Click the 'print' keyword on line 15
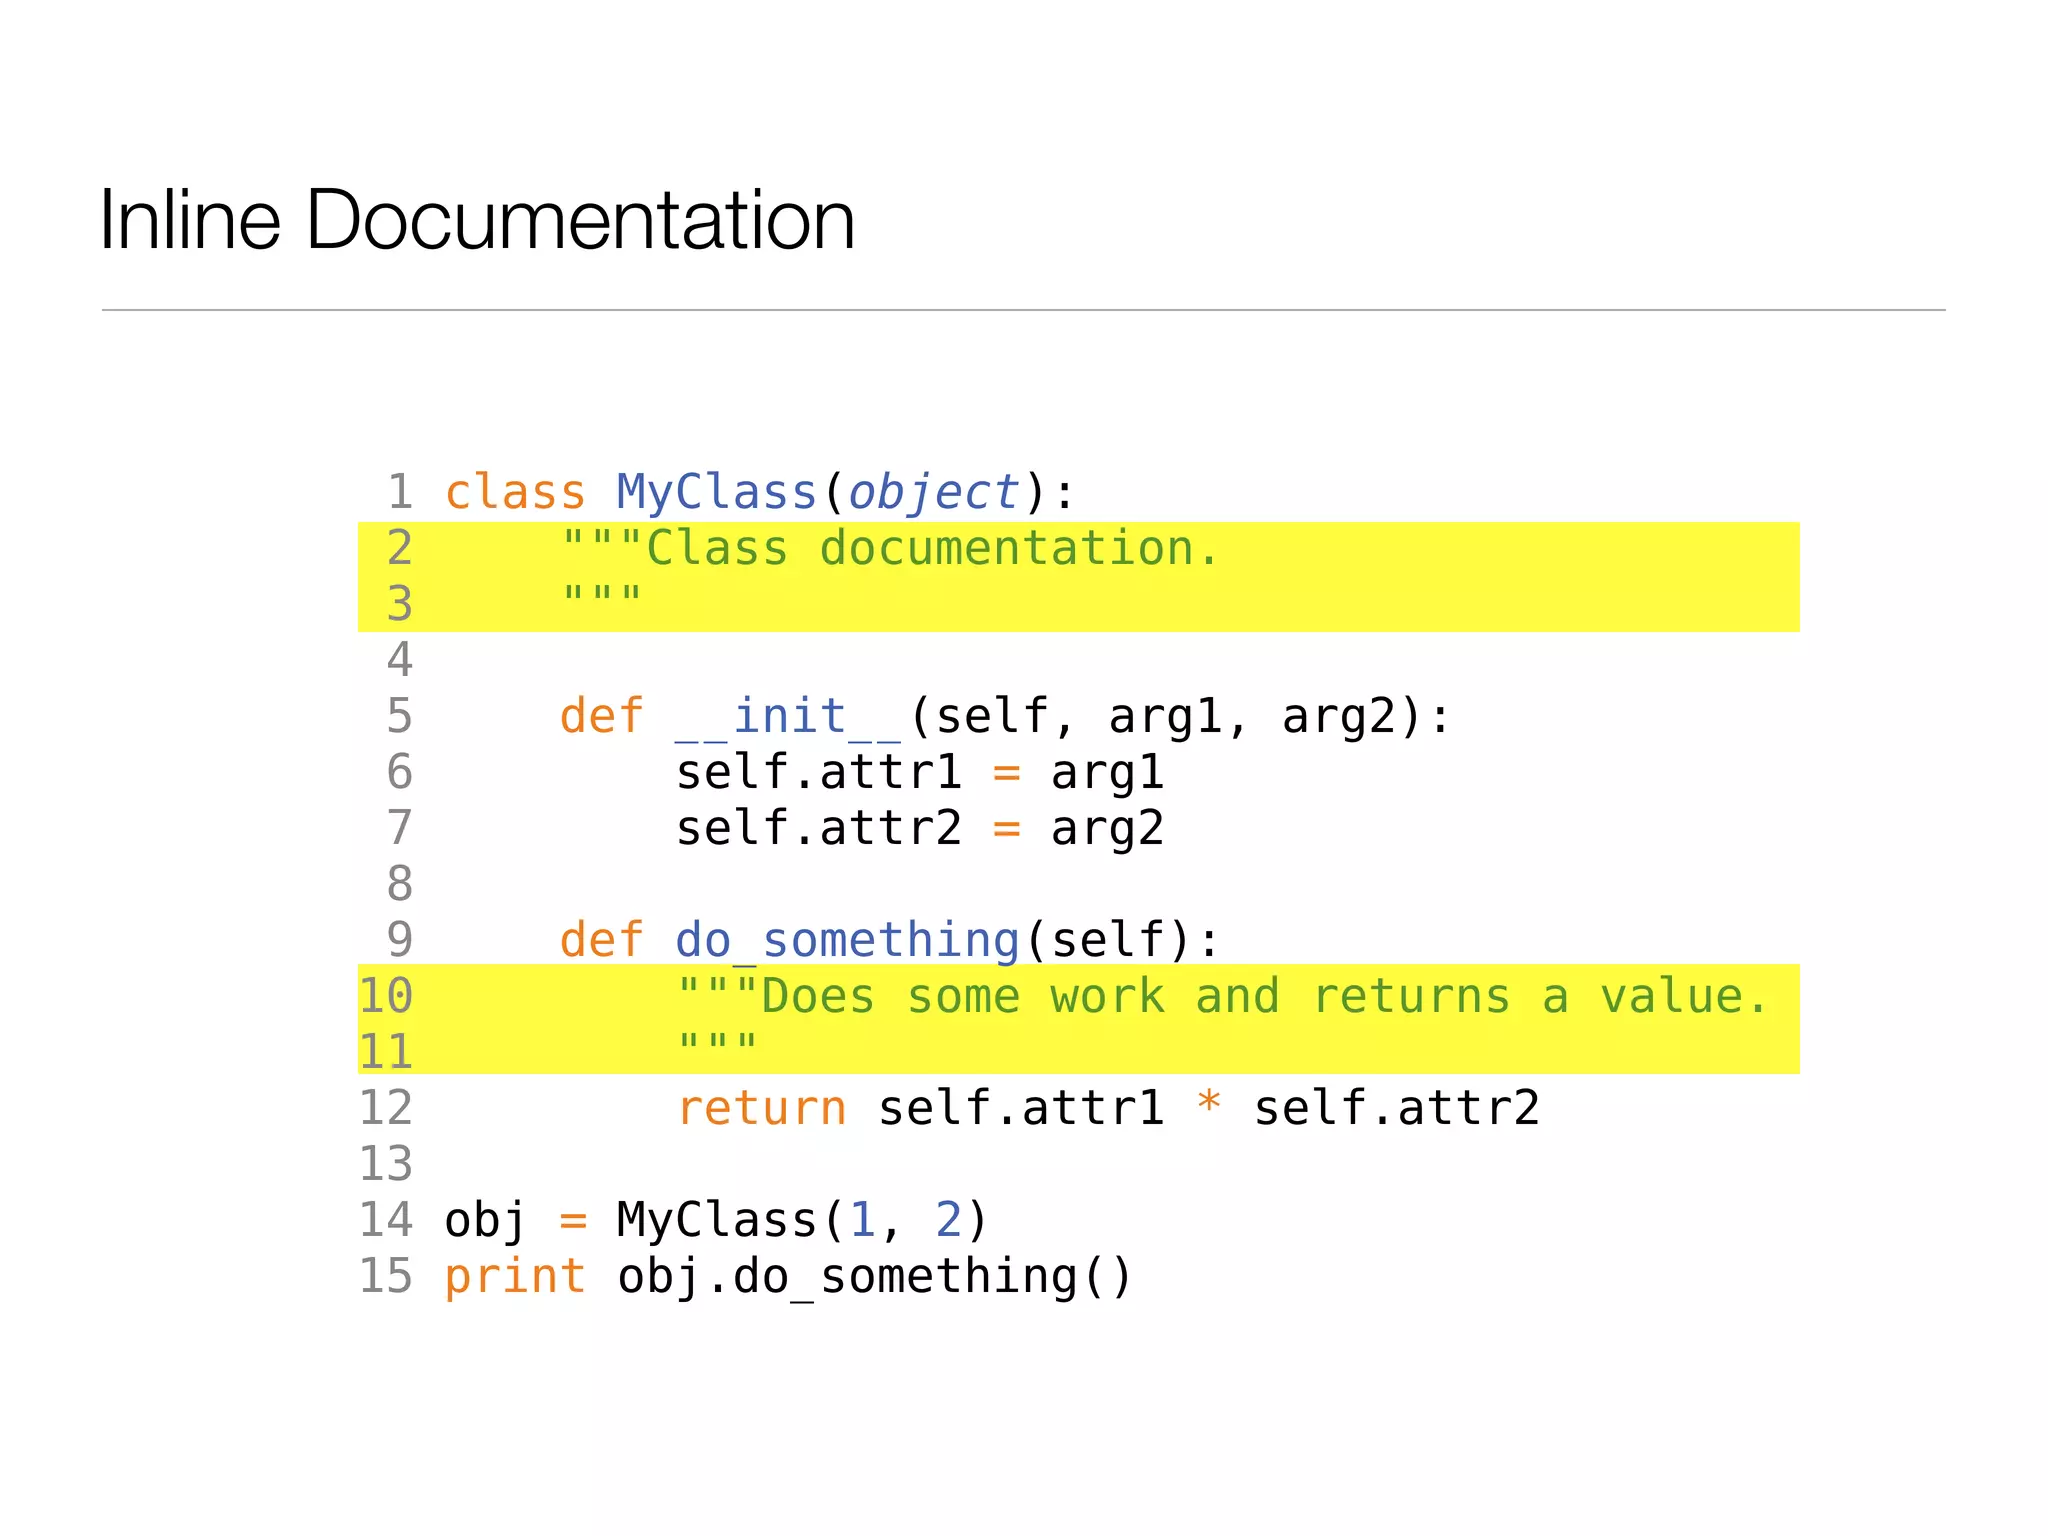The width and height of the screenshot is (2048, 1536). [x=514, y=1277]
